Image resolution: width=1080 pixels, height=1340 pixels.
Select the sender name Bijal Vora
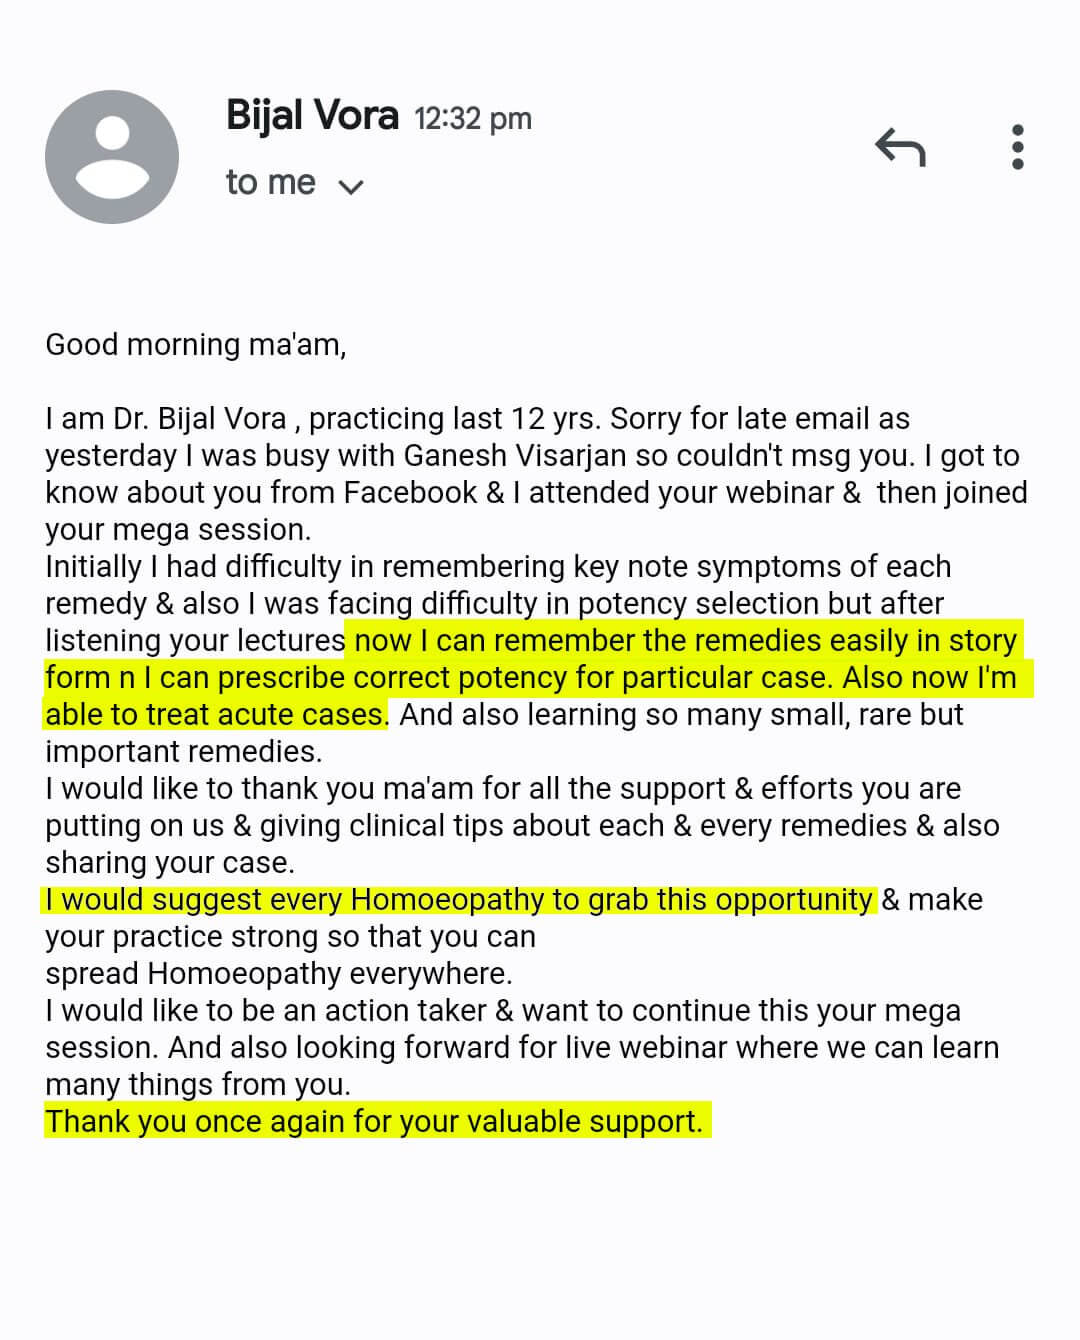pyautogui.click(x=312, y=115)
